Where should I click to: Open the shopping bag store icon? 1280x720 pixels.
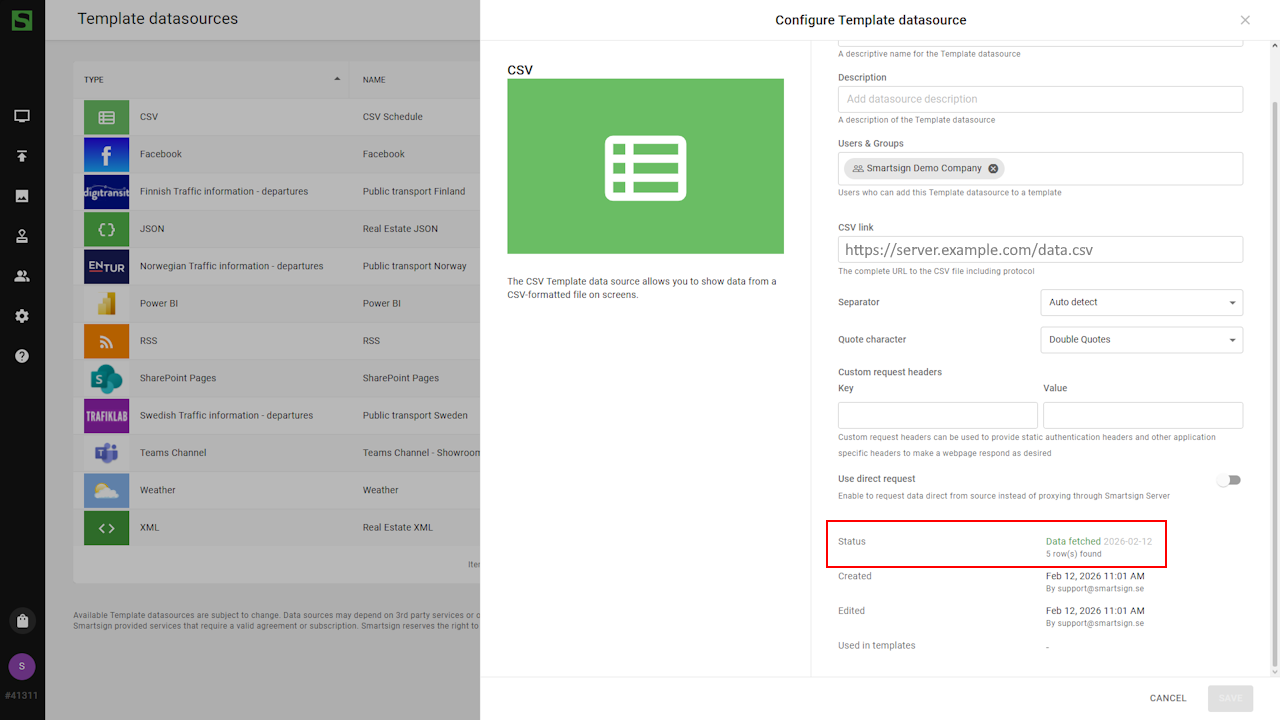pos(22,621)
